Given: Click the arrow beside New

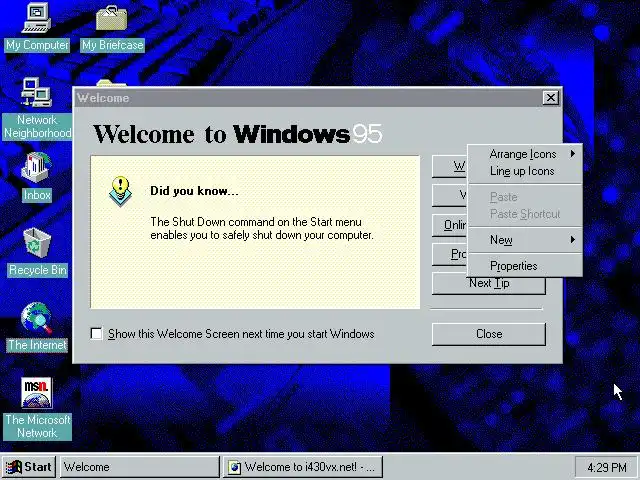Looking at the screenshot, I should [x=573, y=240].
